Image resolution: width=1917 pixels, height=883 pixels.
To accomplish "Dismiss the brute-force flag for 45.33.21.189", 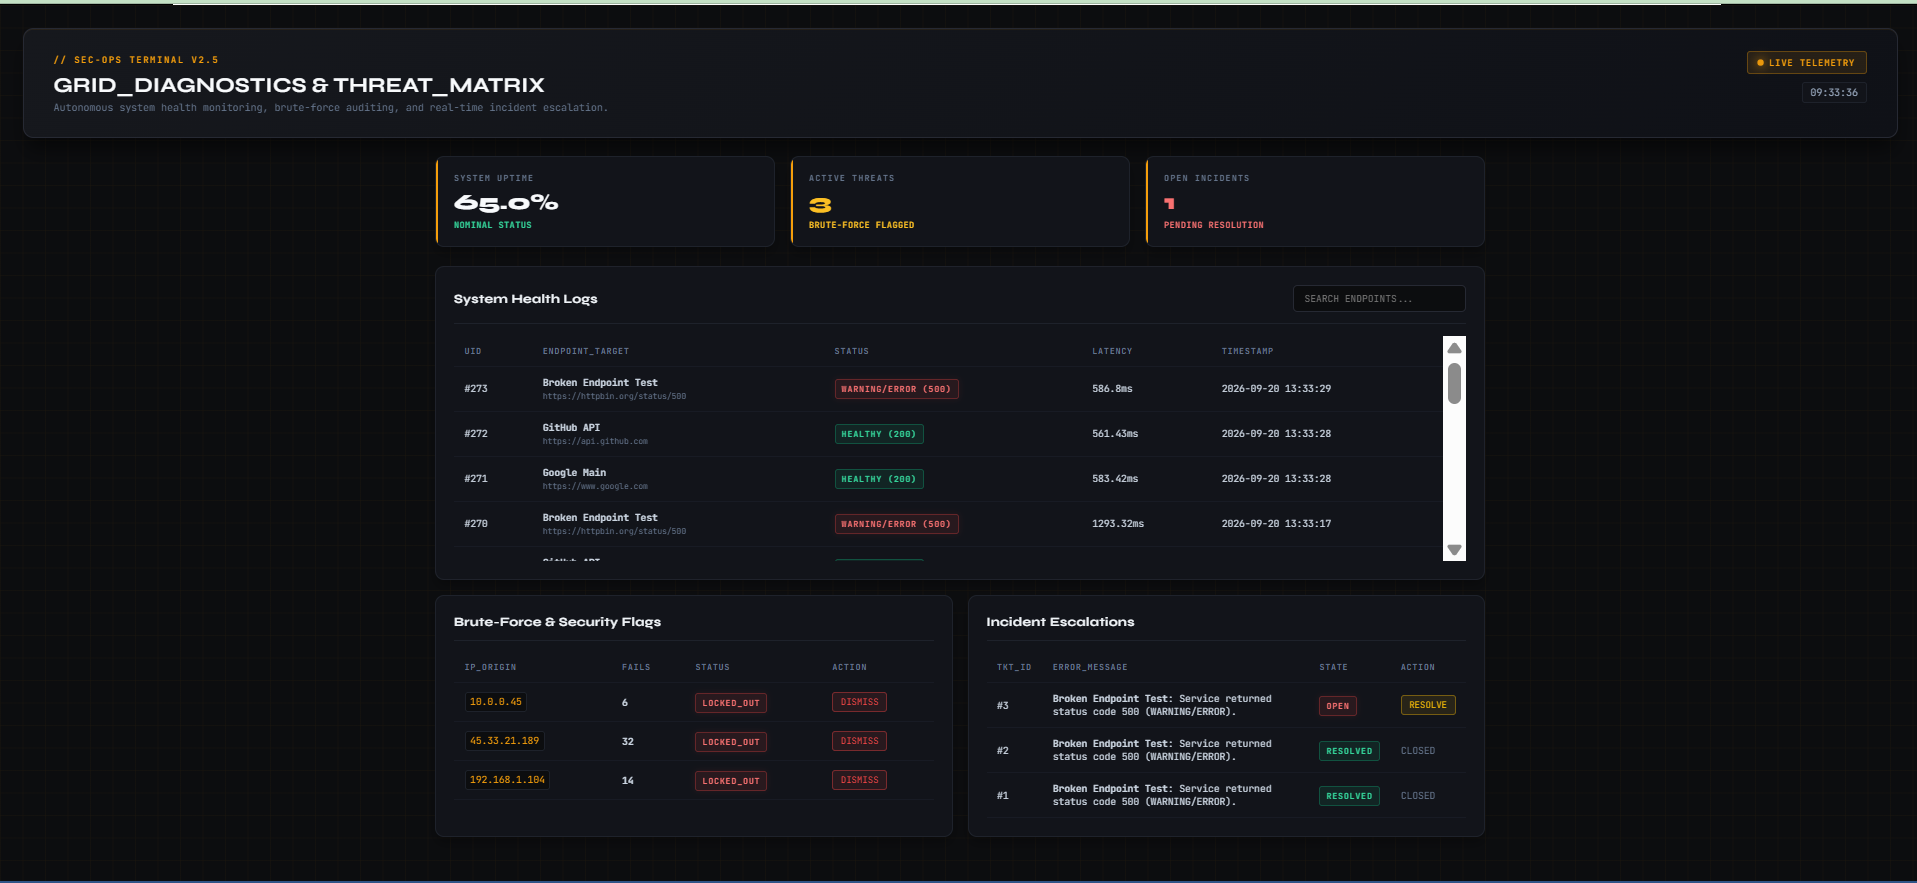I will (859, 741).
